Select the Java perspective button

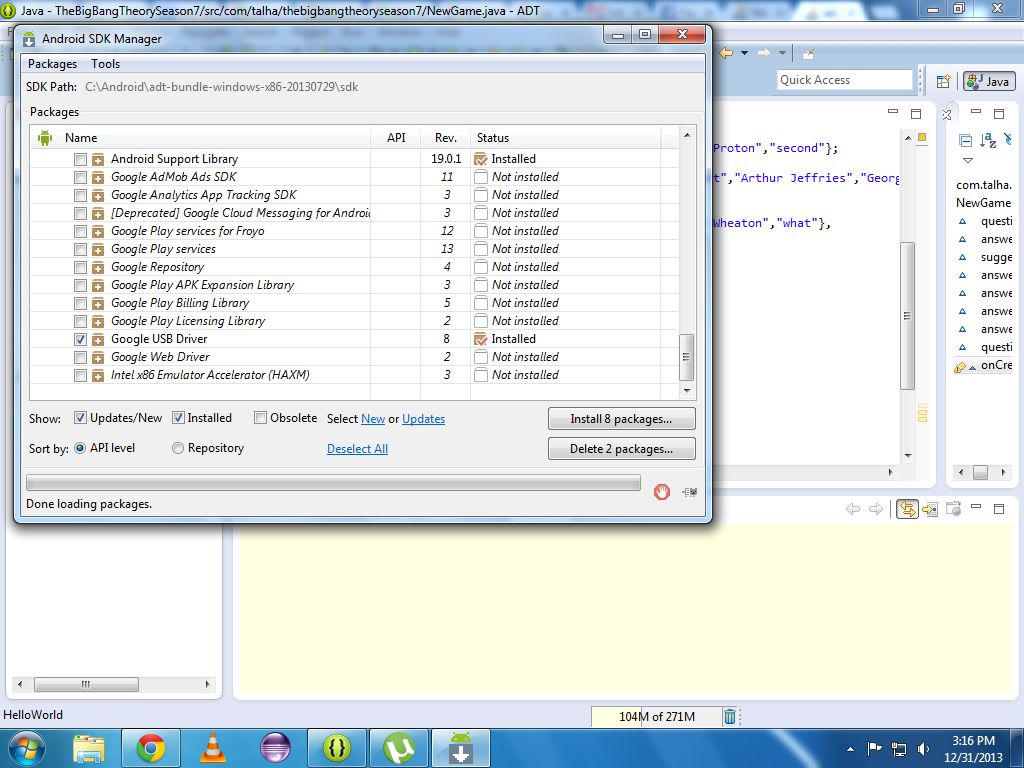[989, 81]
